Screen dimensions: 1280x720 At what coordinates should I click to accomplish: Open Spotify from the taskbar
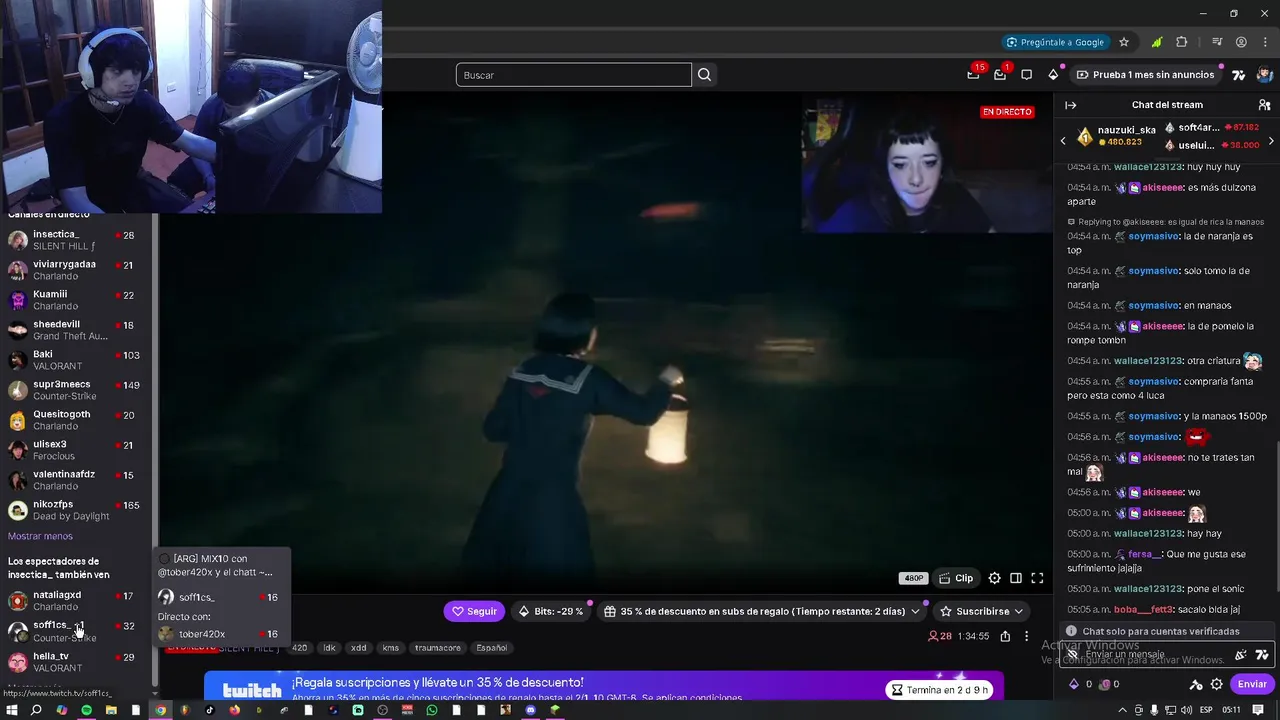point(86,710)
